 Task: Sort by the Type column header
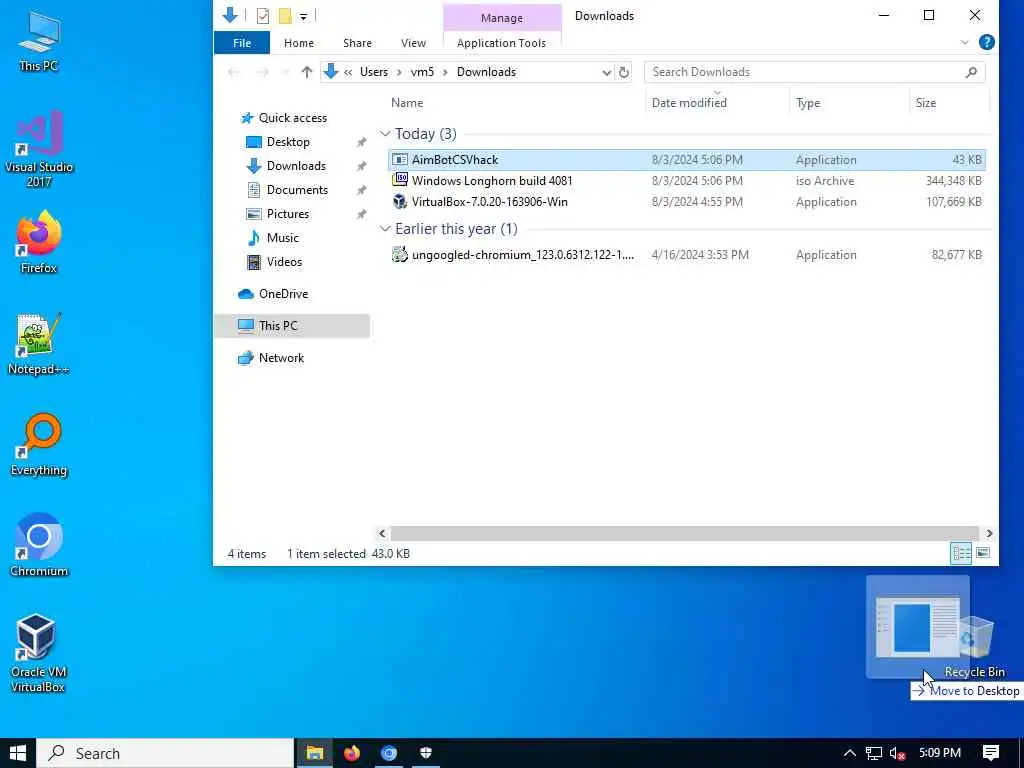[808, 103]
